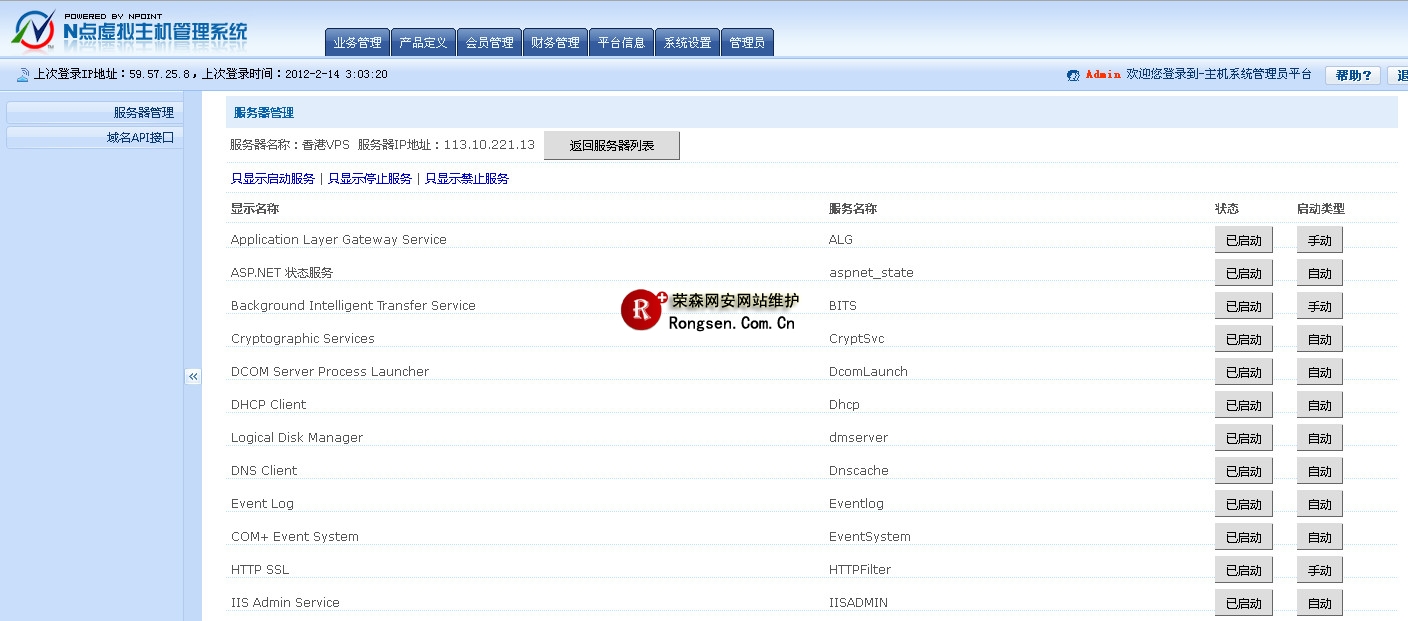Click the last-login user icon
The image size is (1408, 621).
coord(22,75)
